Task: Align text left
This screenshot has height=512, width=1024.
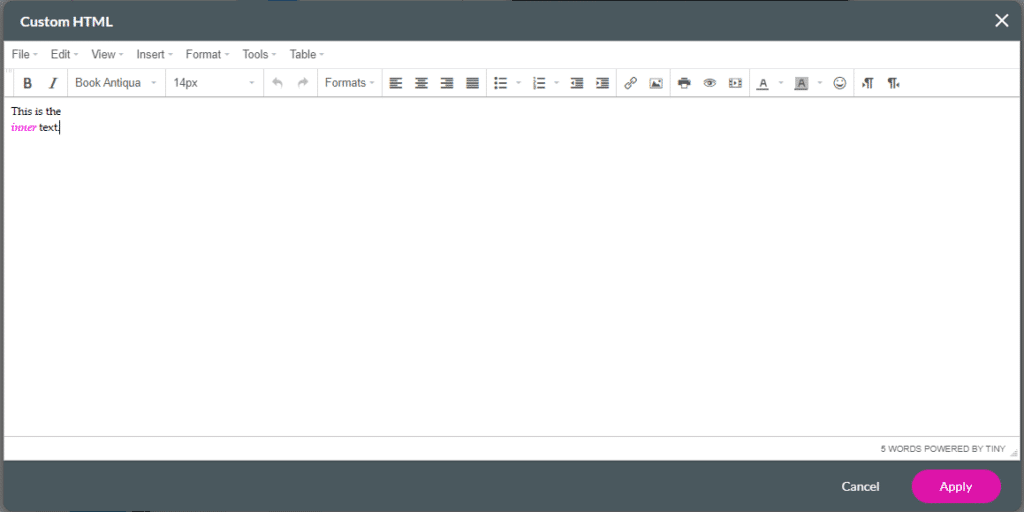Action: pos(396,83)
